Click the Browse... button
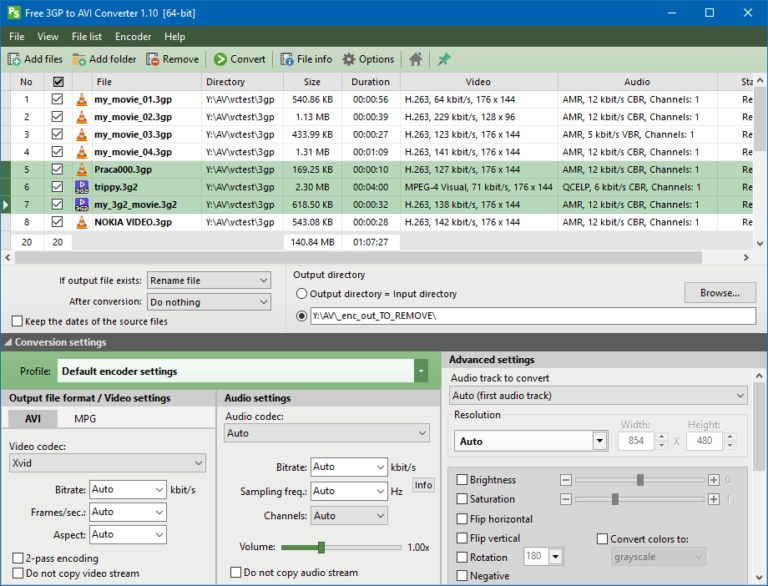768x586 pixels. (x=719, y=293)
